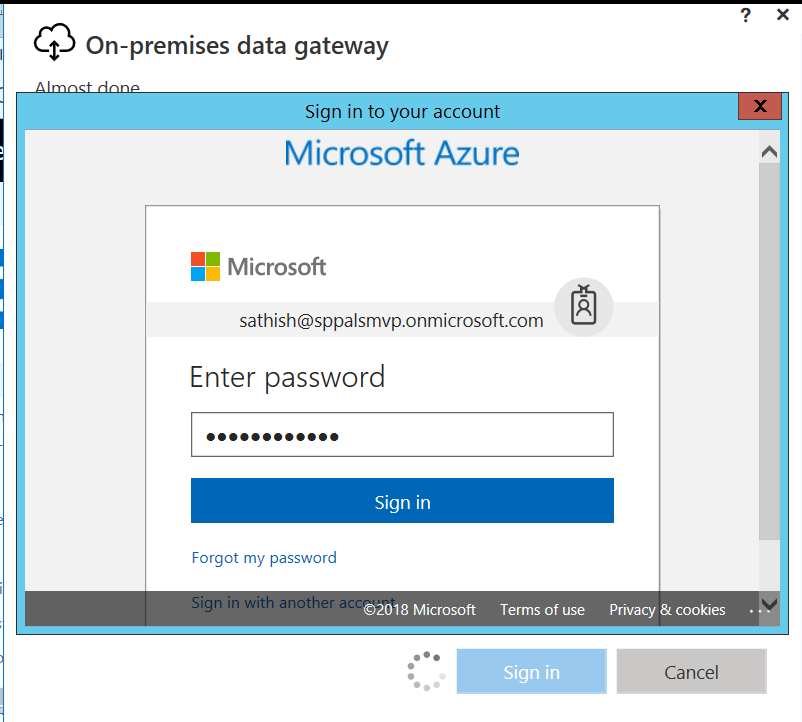802x722 pixels.
Task: Close the On-premises data gateway window
Action: [783, 15]
